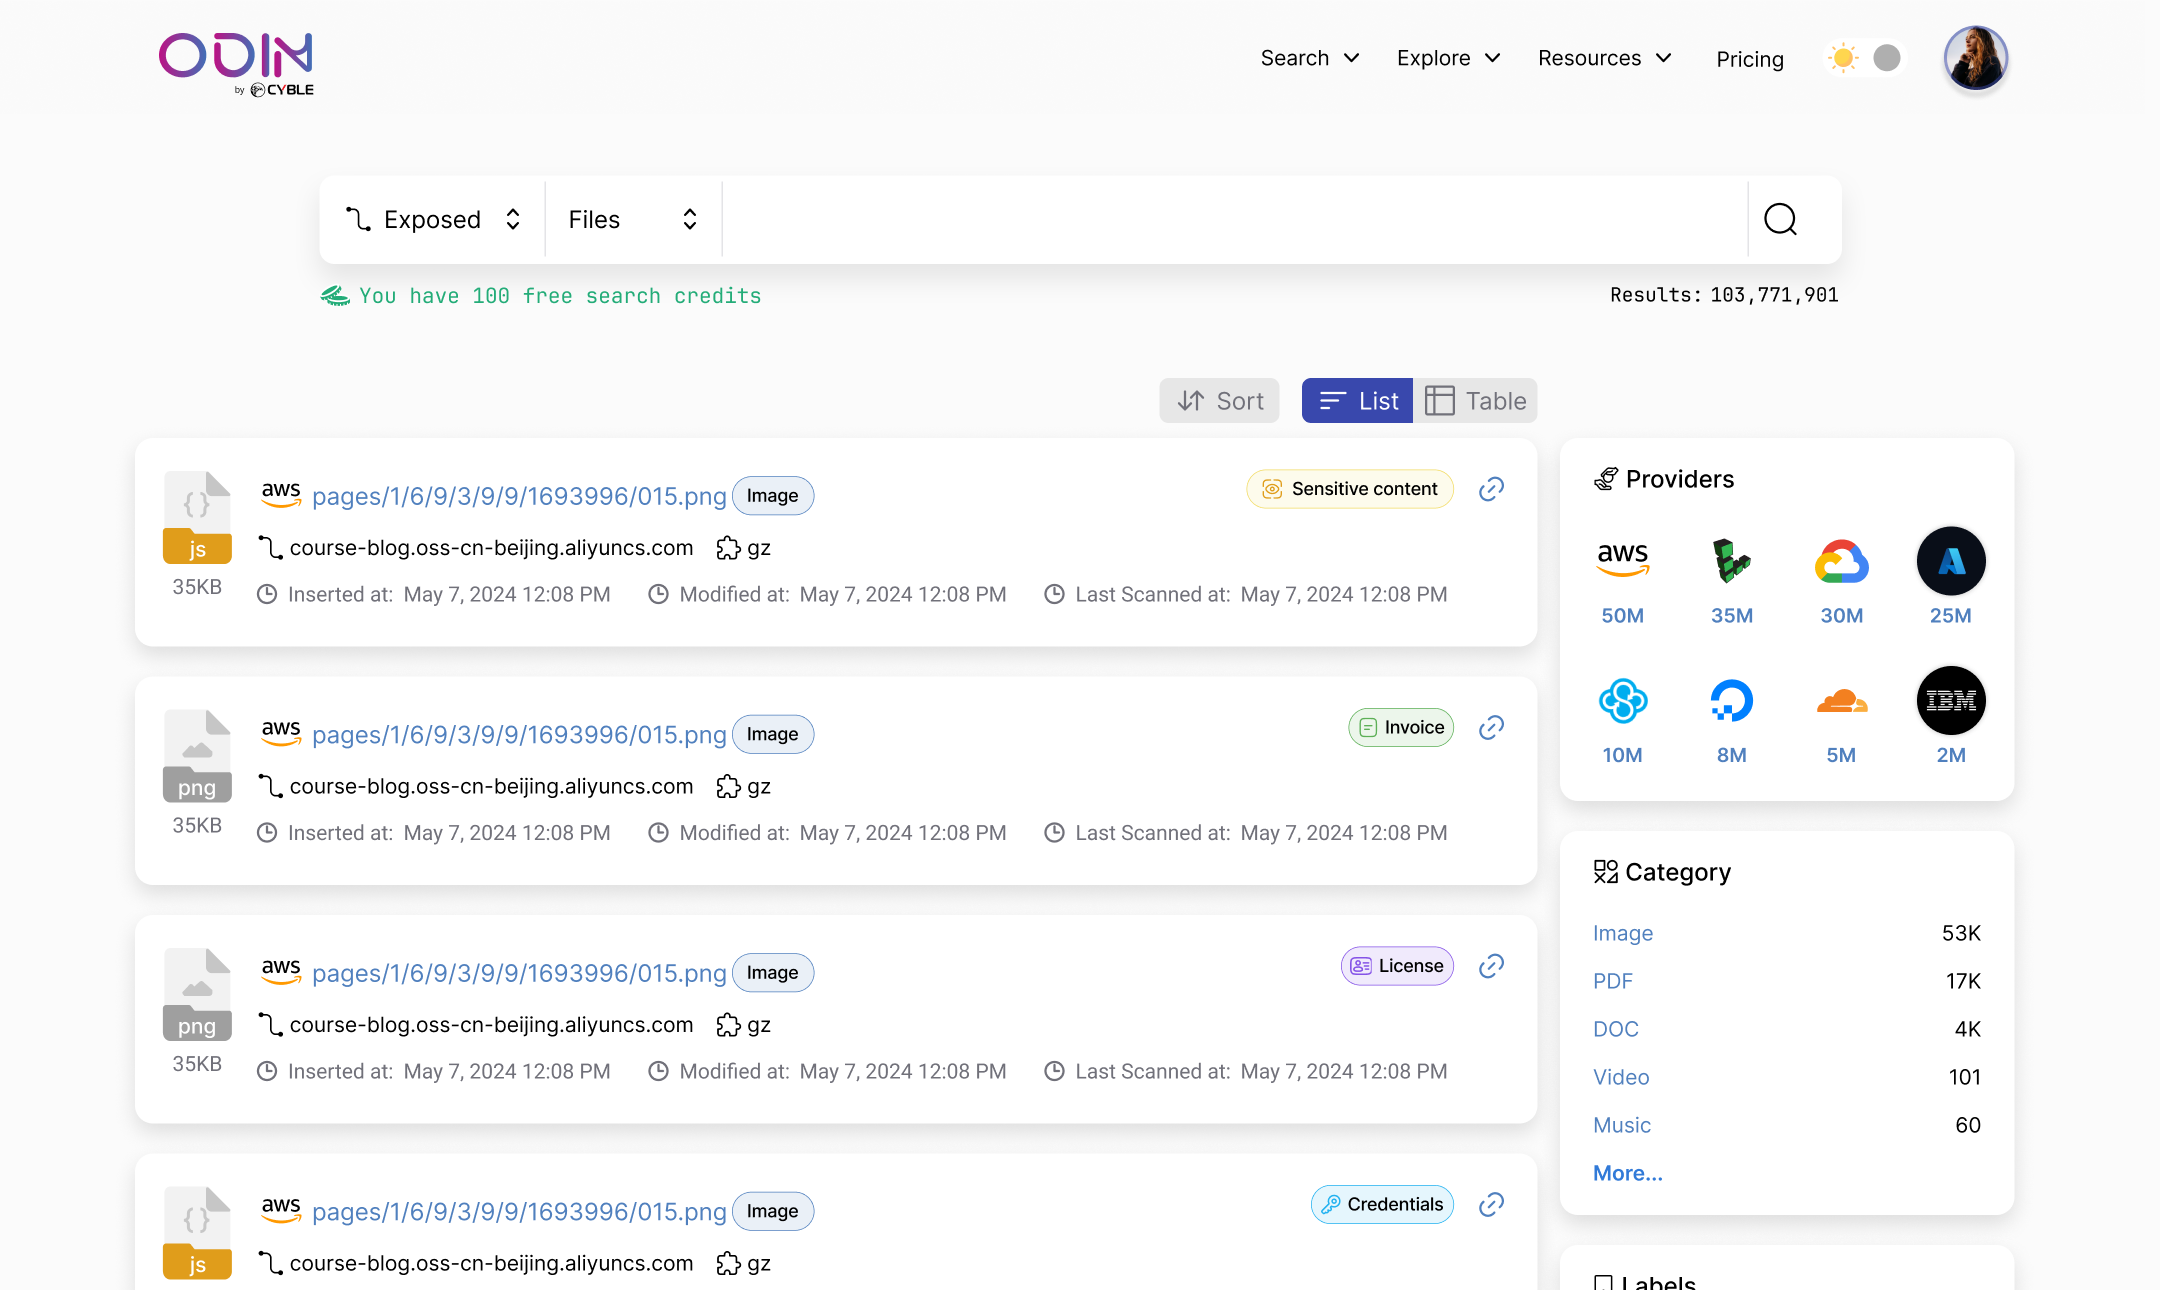Open the Exposed search type dropdown
This screenshot has height=1290, width=2160.
coord(433,219)
